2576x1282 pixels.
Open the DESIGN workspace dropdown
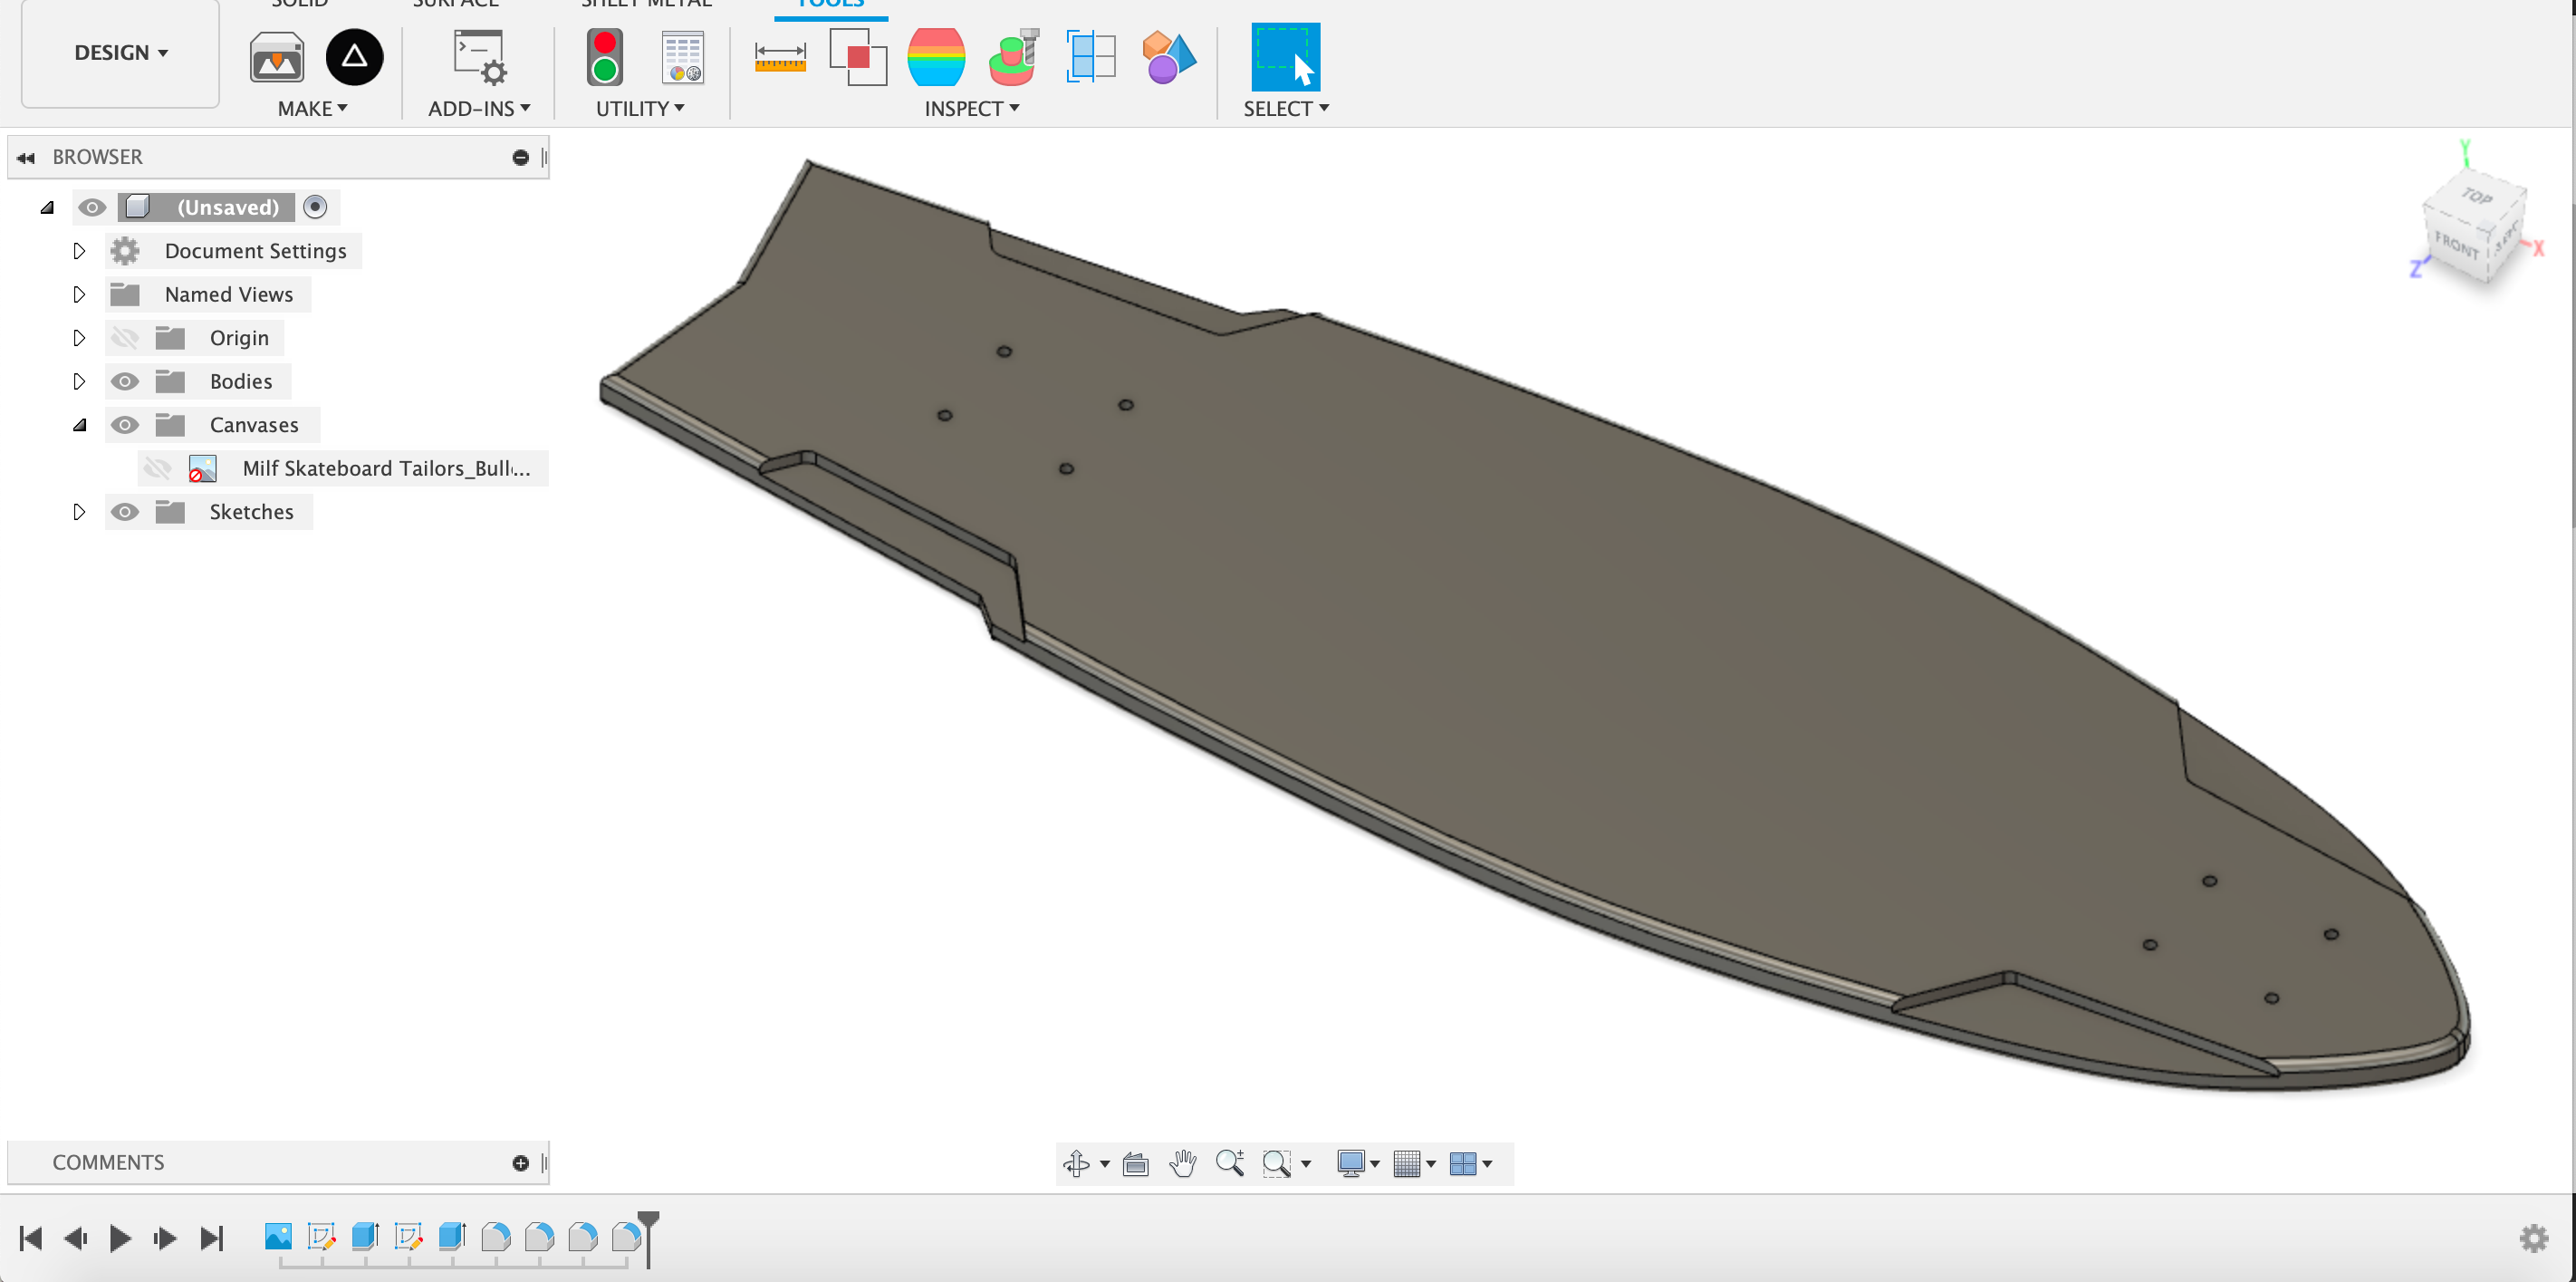tap(120, 53)
